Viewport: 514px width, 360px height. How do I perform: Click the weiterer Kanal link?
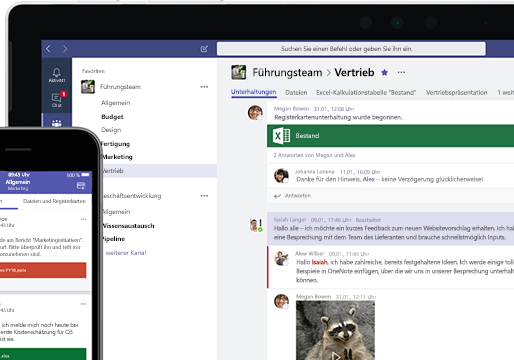pyautogui.click(x=126, y=253)
